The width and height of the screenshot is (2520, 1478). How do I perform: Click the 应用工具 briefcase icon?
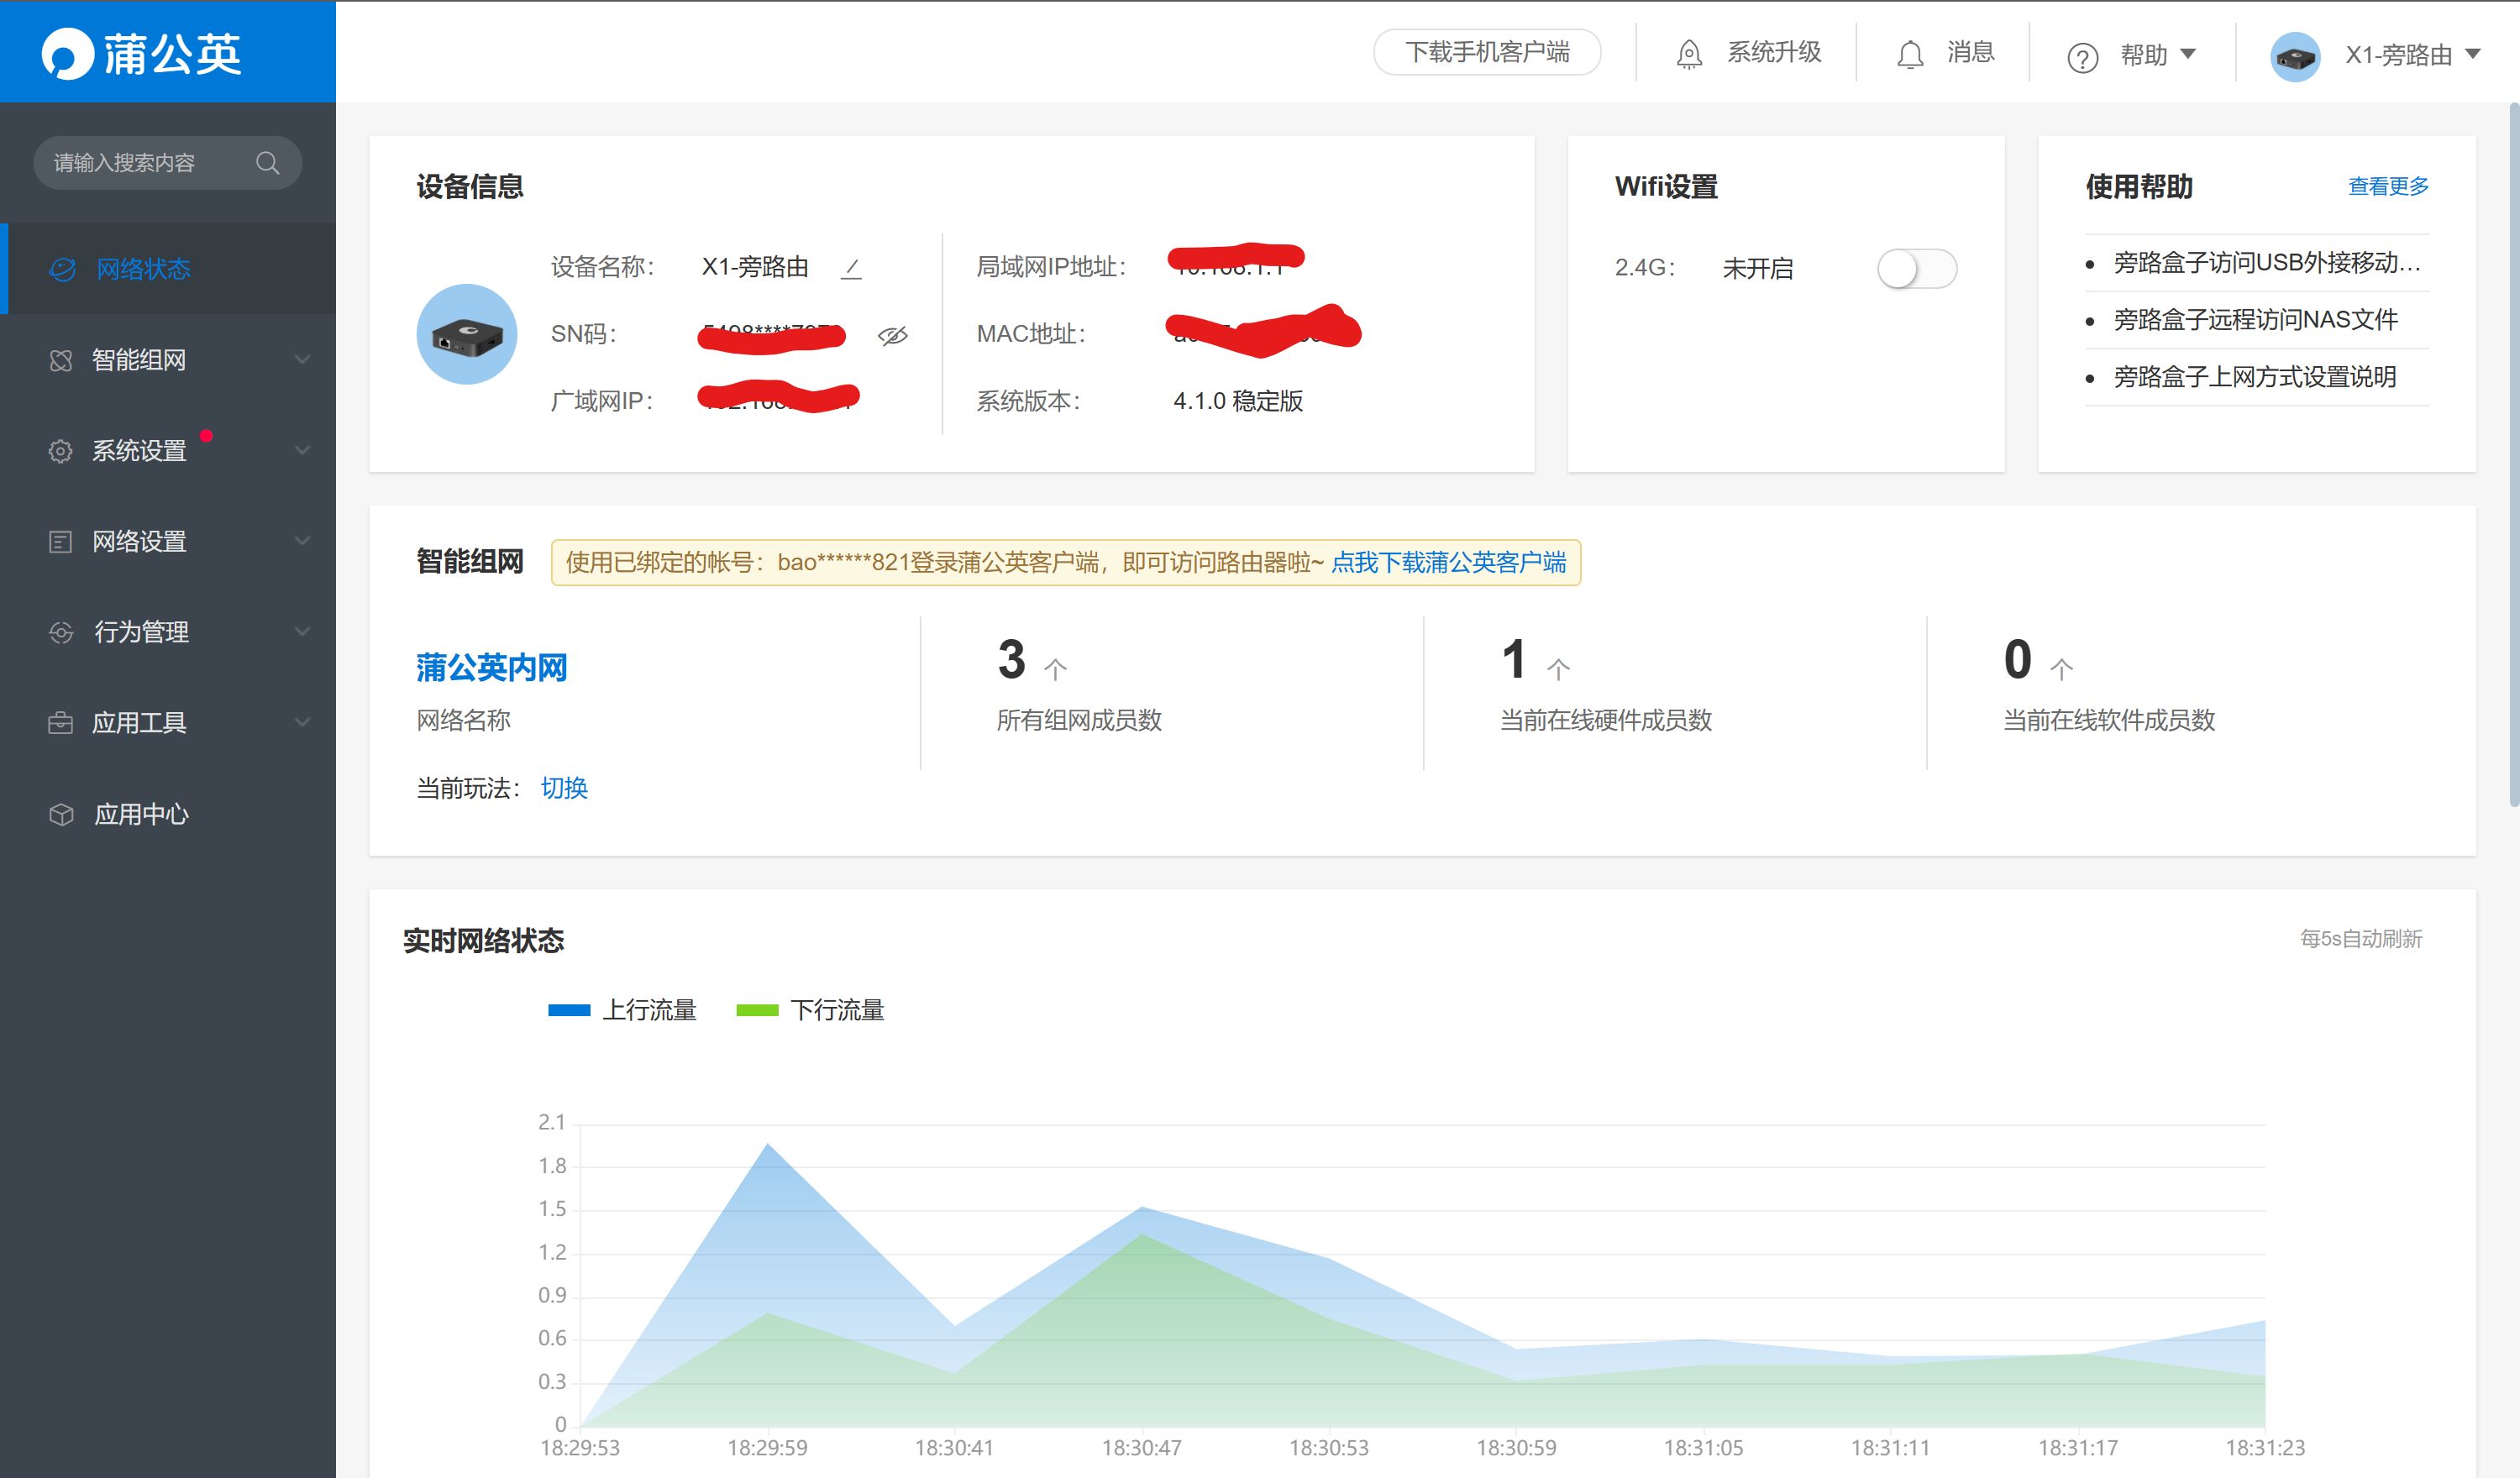(61, 723)
